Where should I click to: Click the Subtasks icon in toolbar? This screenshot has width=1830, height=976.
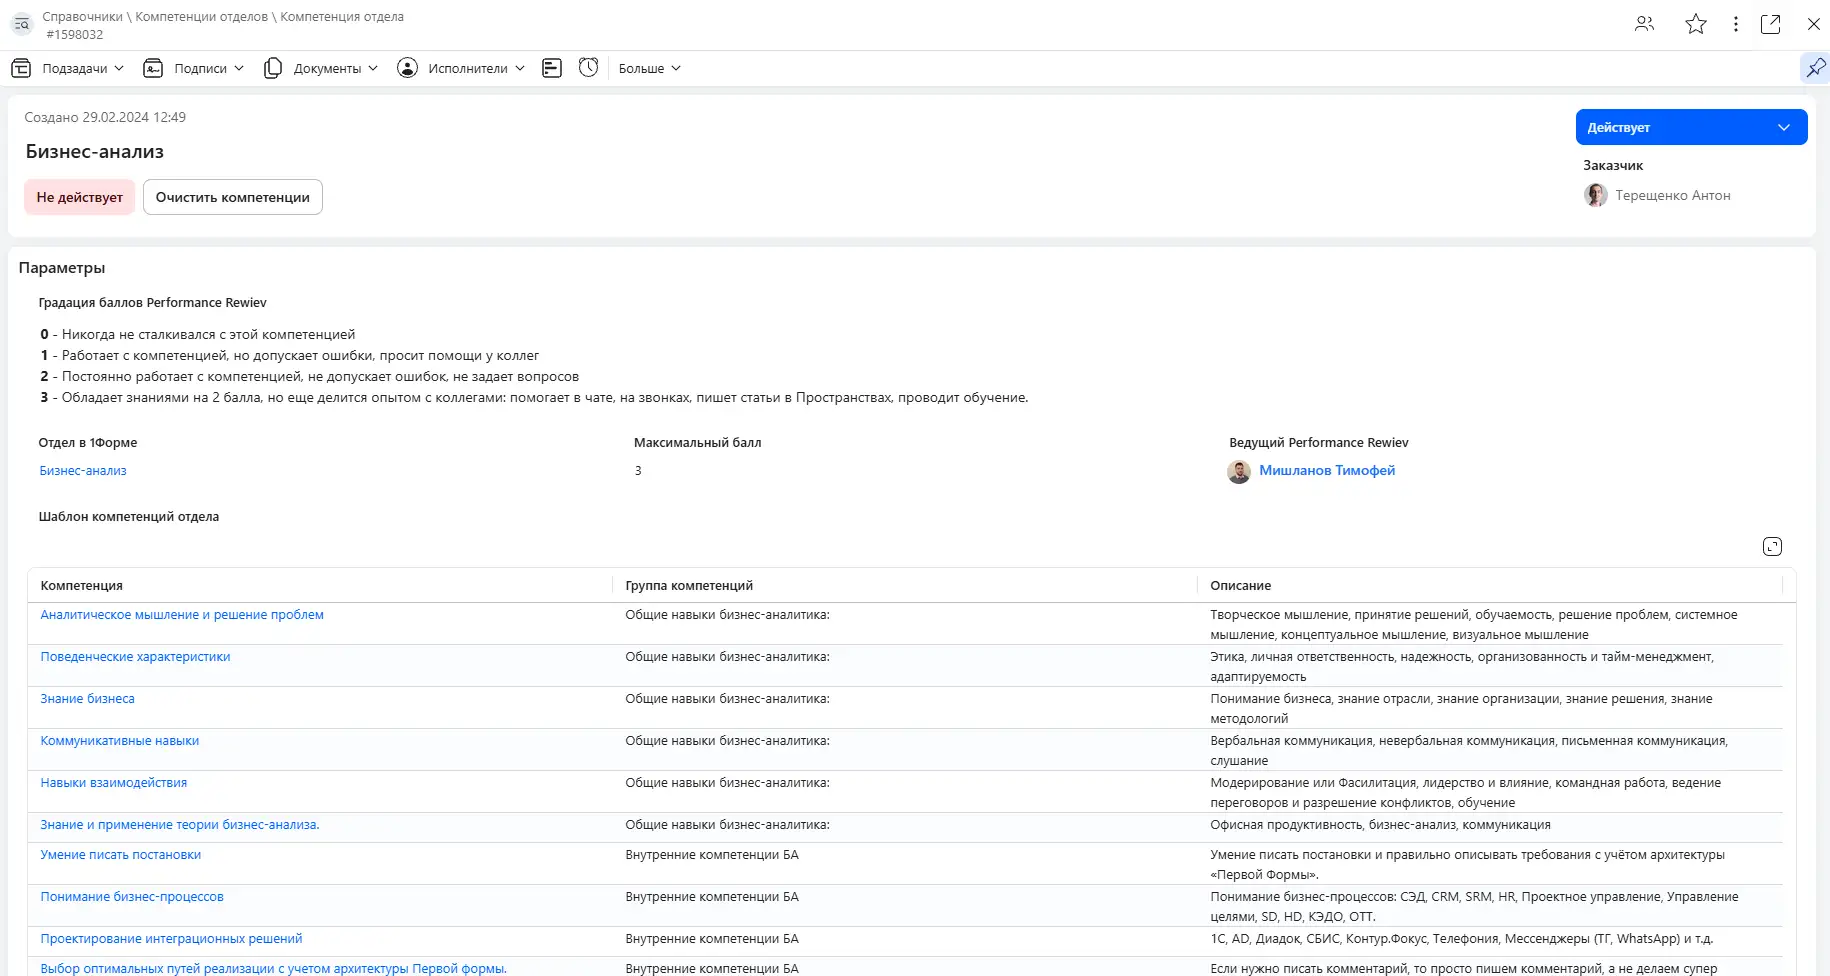tap(21, 68)
